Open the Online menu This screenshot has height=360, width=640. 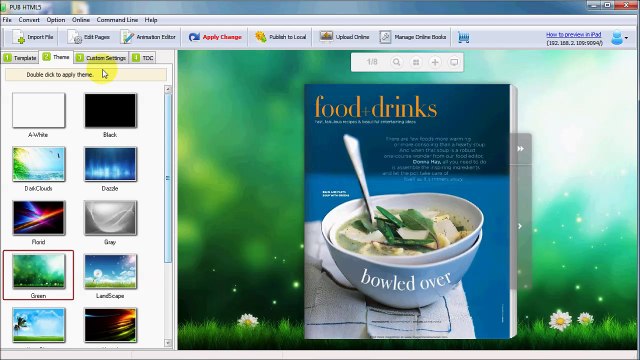click(81, 20)
